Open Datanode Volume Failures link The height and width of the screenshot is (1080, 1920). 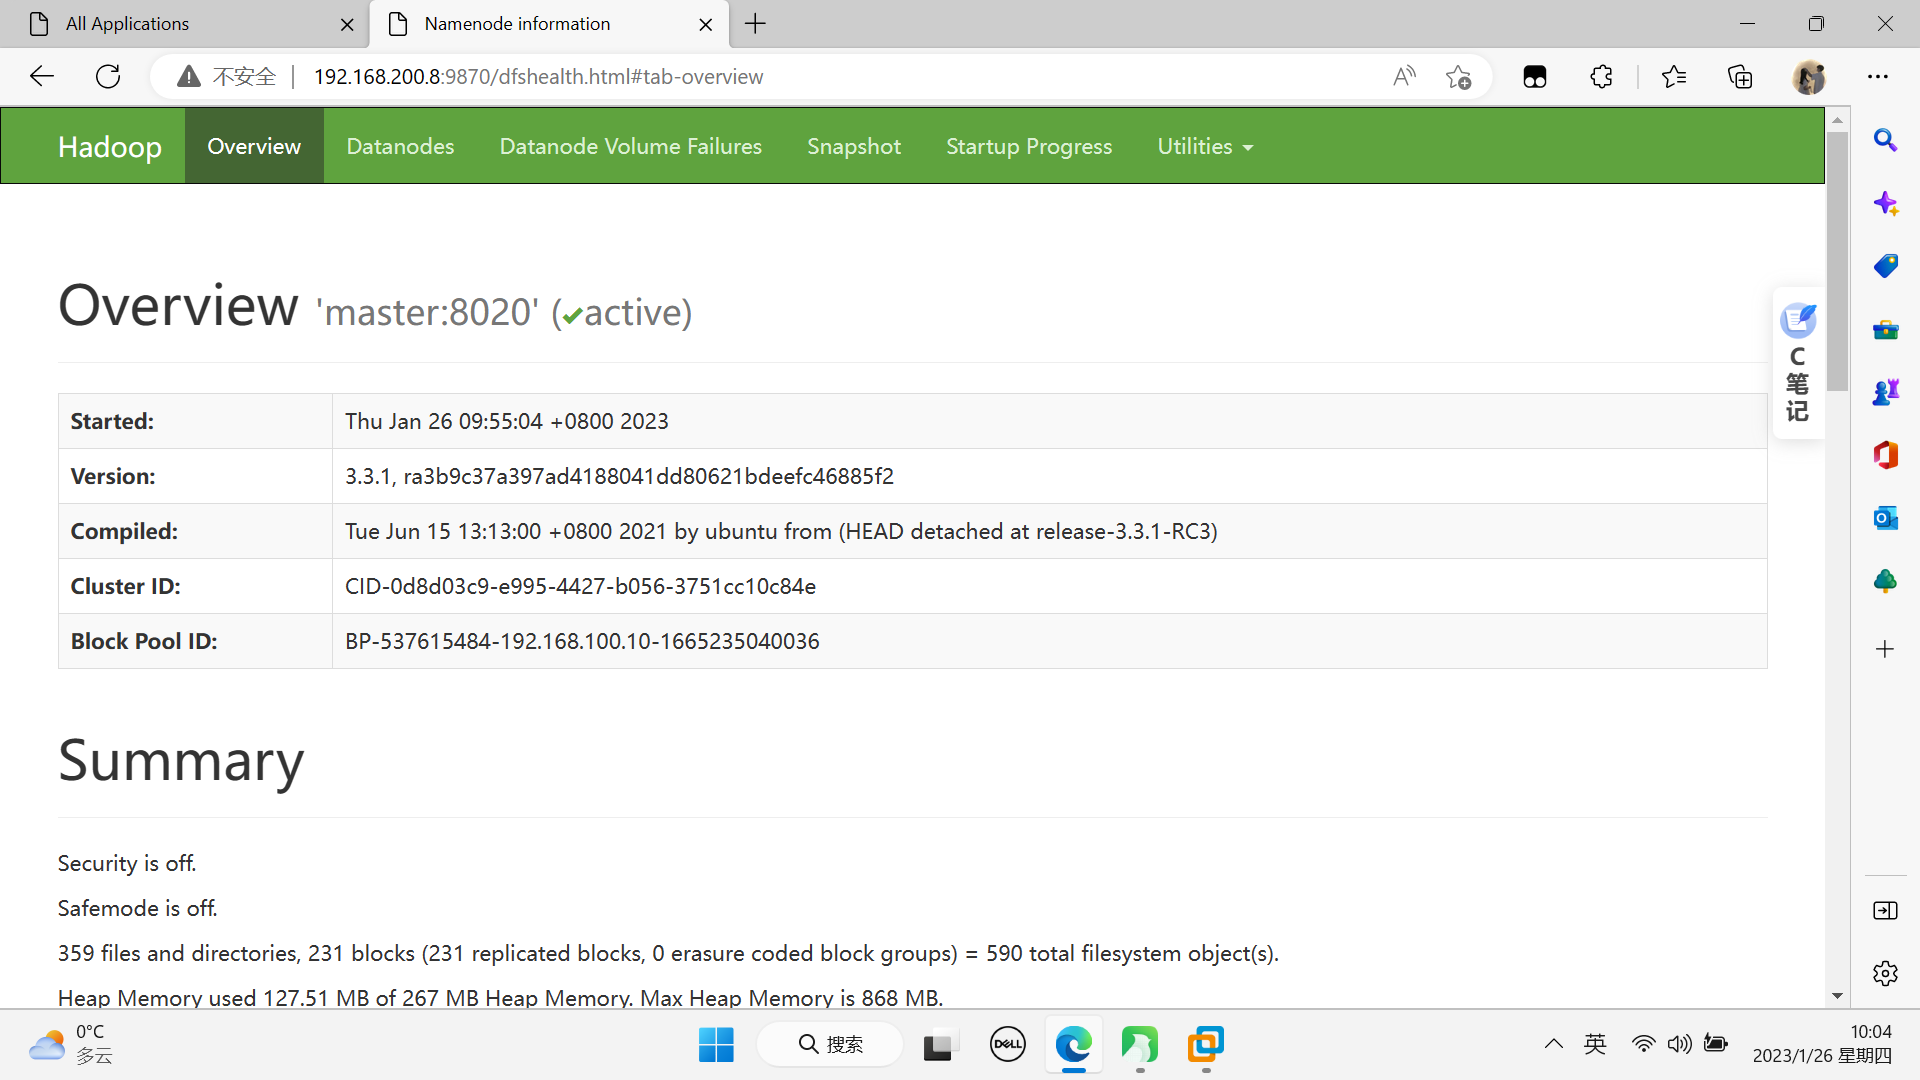click(630, 146)
